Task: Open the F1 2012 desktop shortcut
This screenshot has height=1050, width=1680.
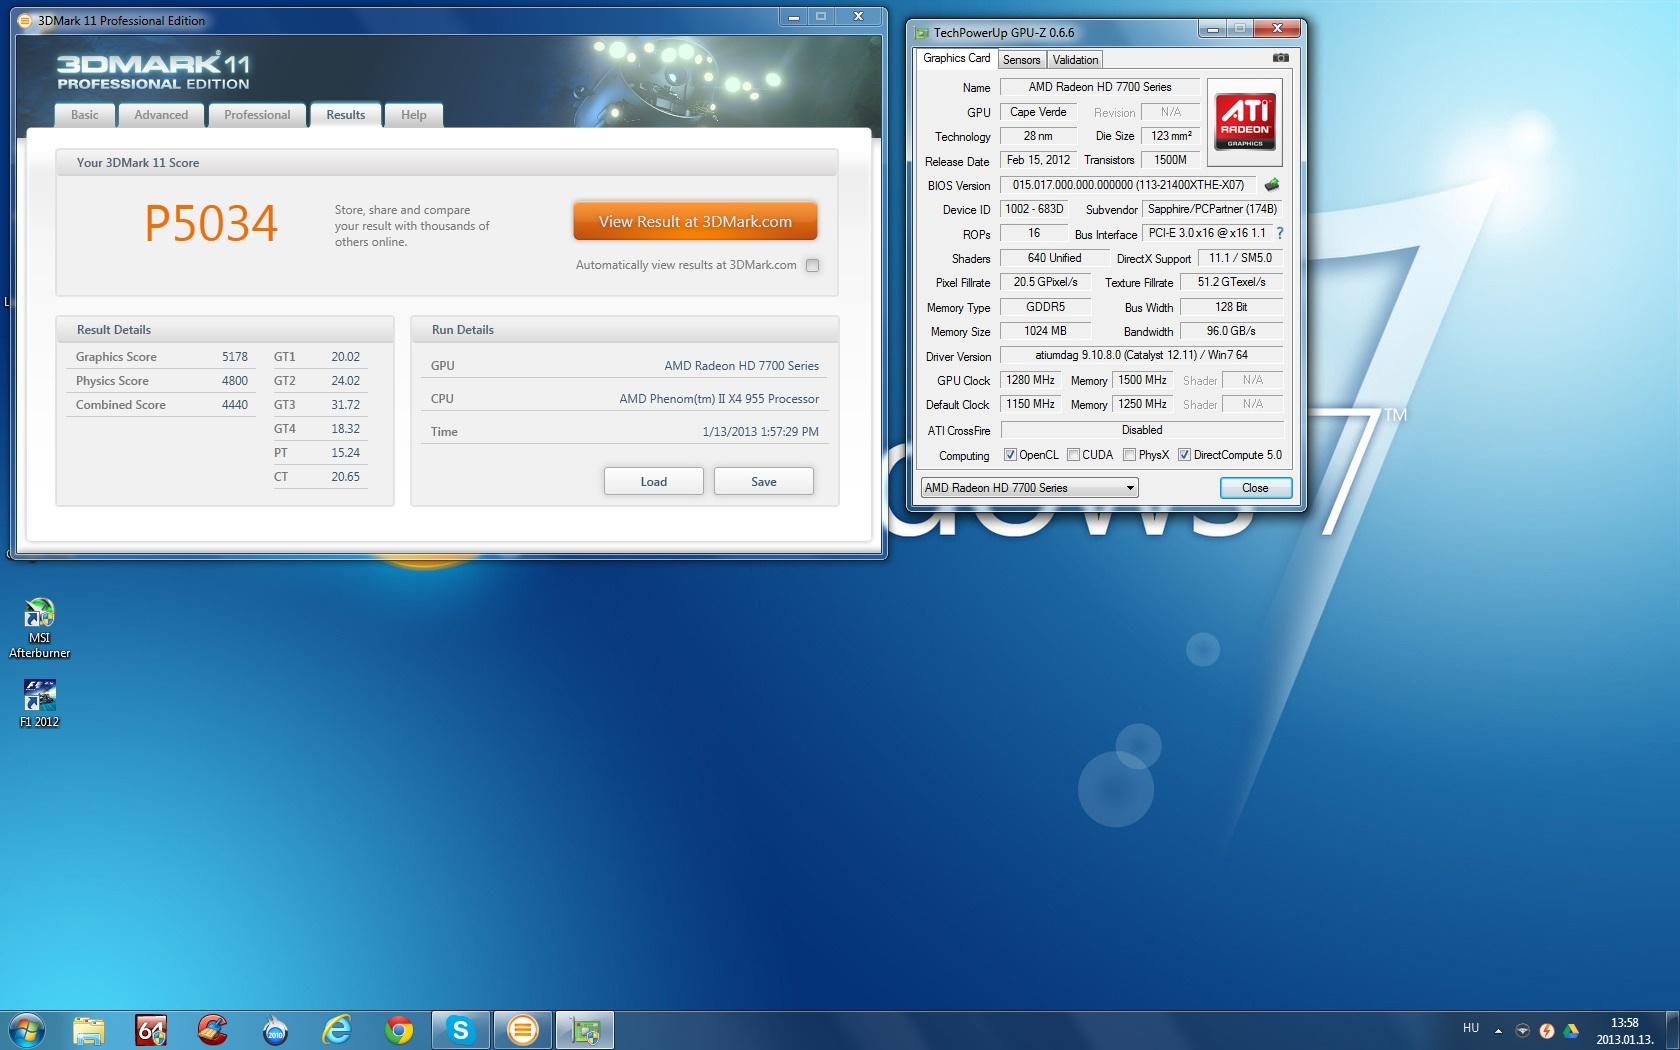Action: (39, 703)
